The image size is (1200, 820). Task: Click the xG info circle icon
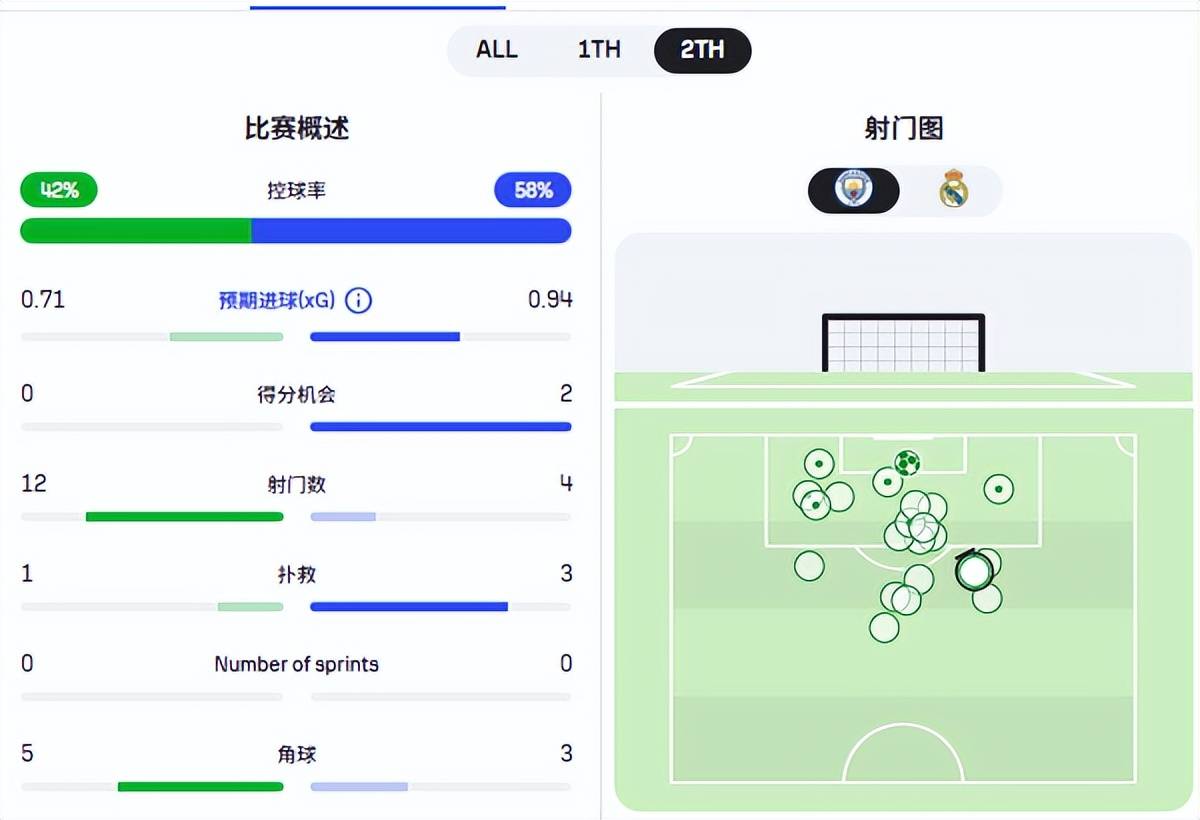point(358,300)
